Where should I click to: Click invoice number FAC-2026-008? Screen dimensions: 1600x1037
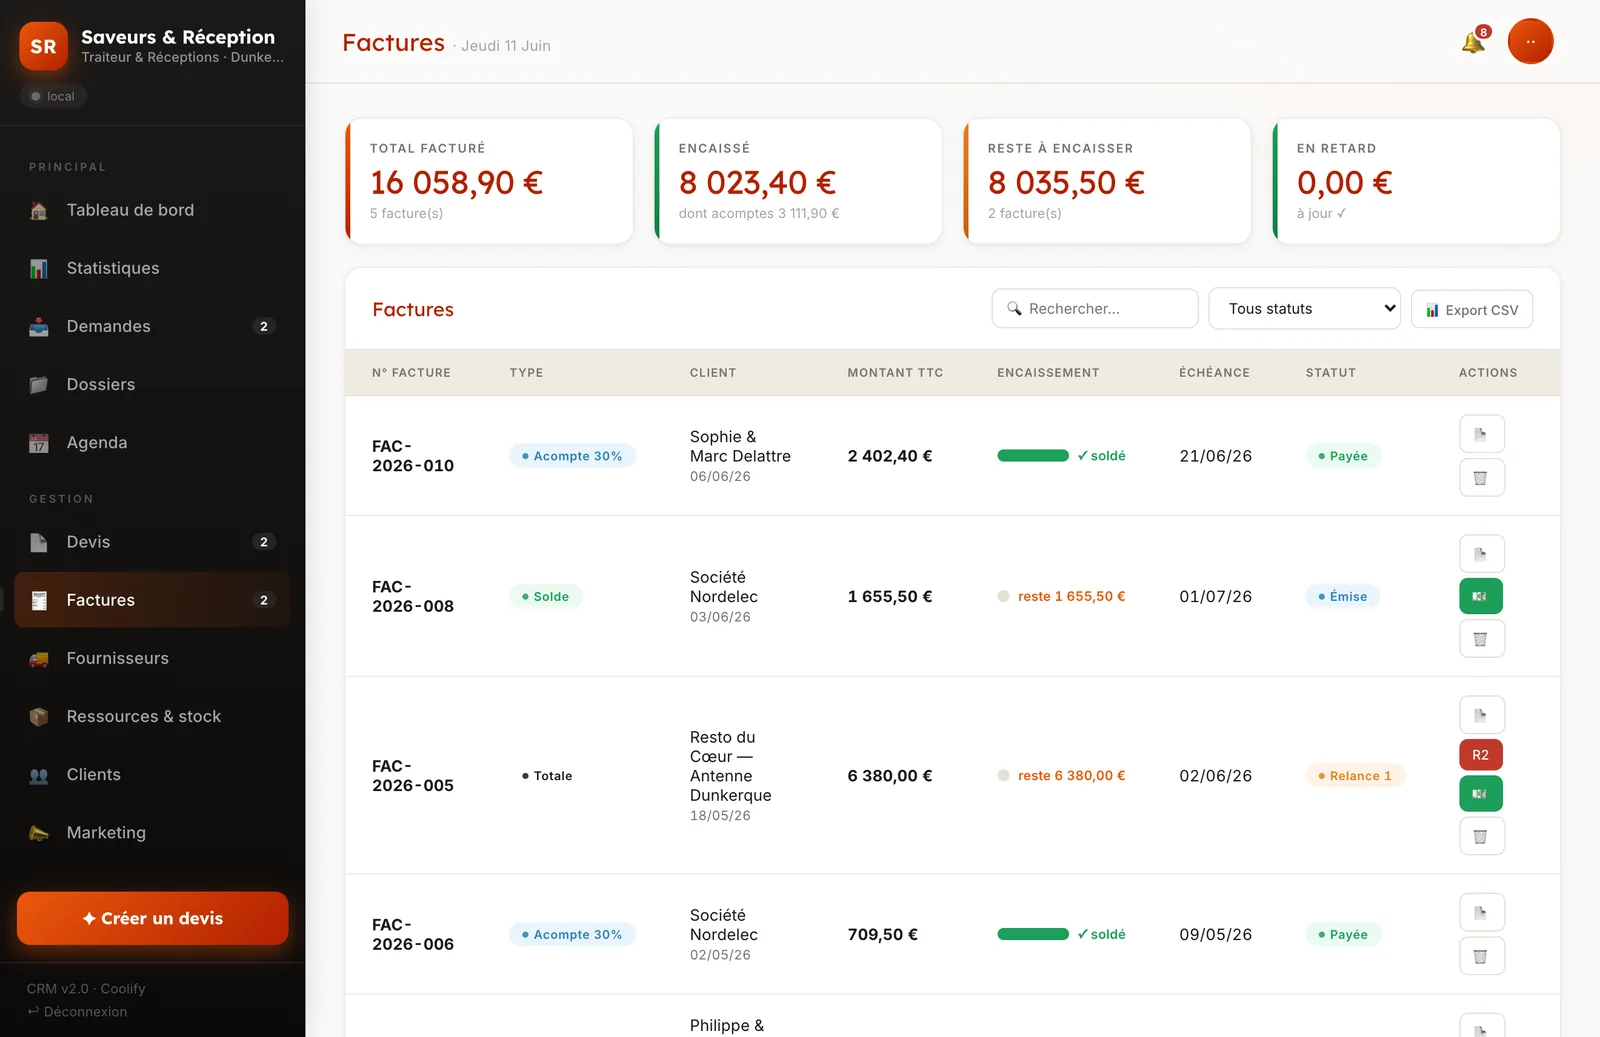click(413, 596)
